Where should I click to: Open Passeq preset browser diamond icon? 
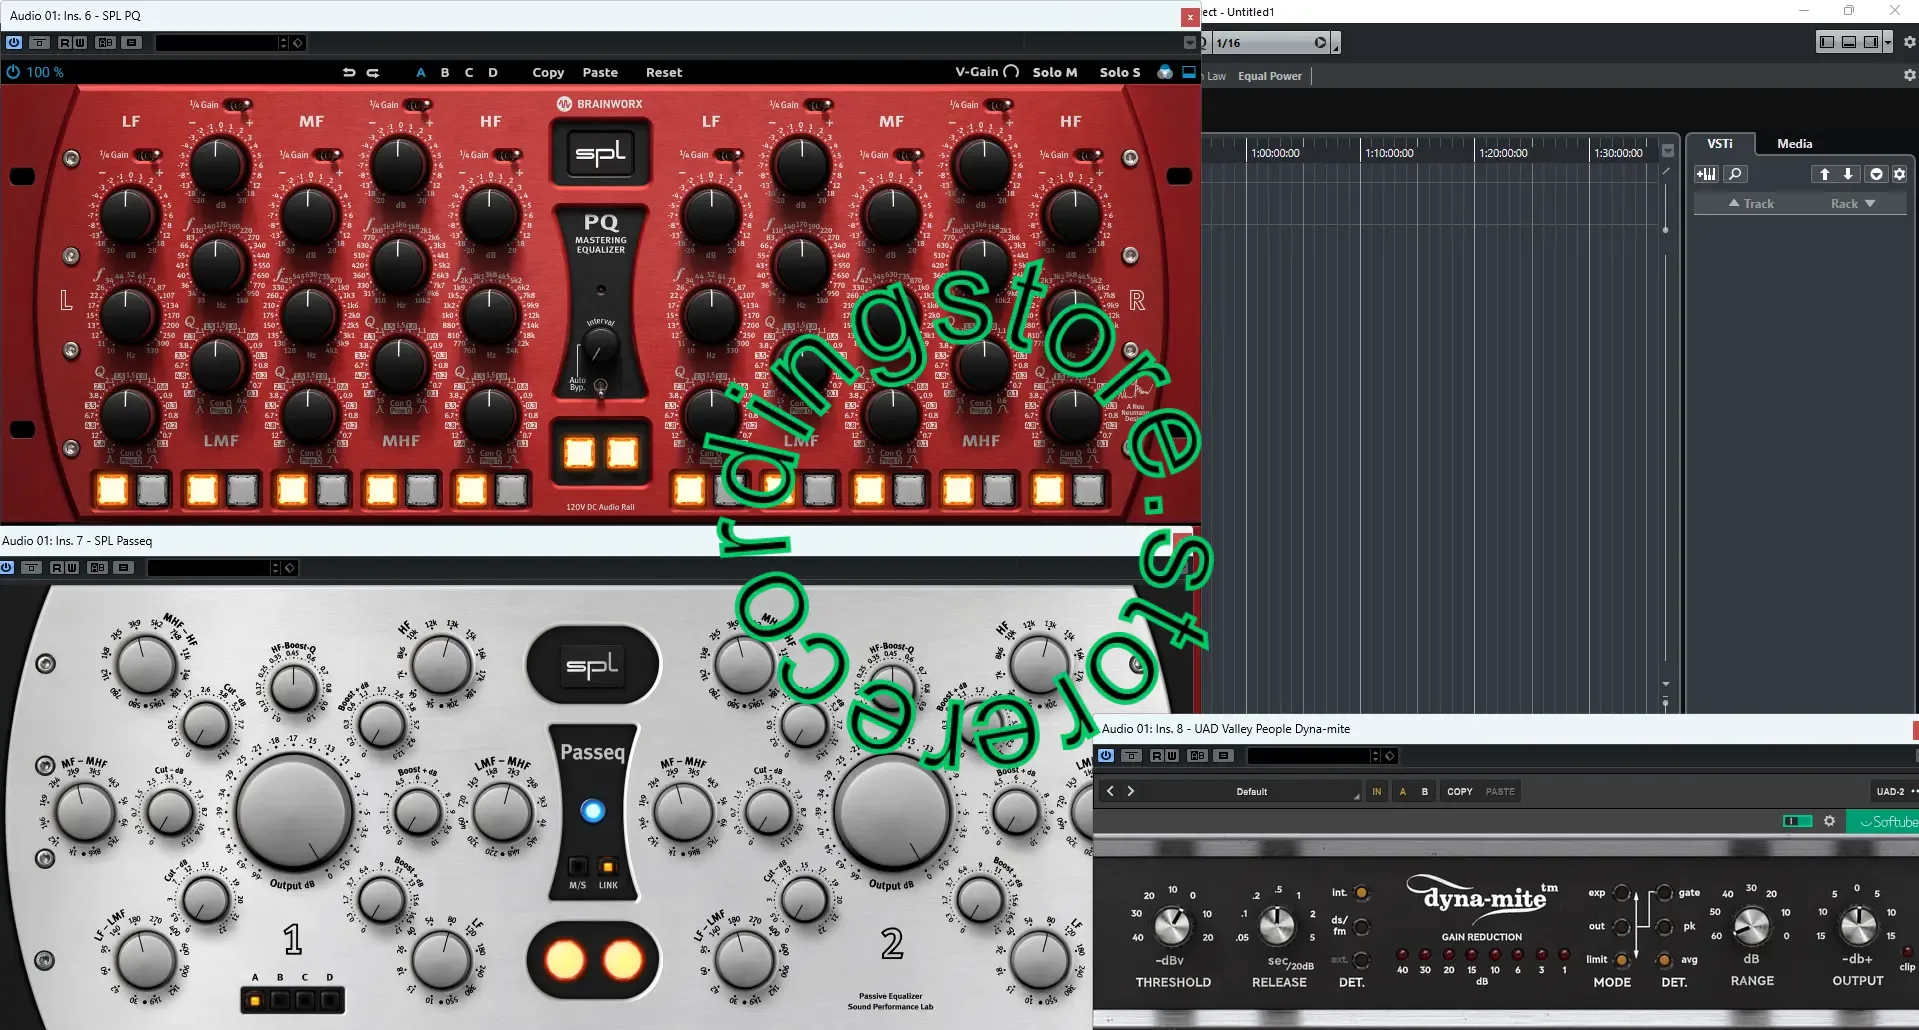(x=289, y=568)
